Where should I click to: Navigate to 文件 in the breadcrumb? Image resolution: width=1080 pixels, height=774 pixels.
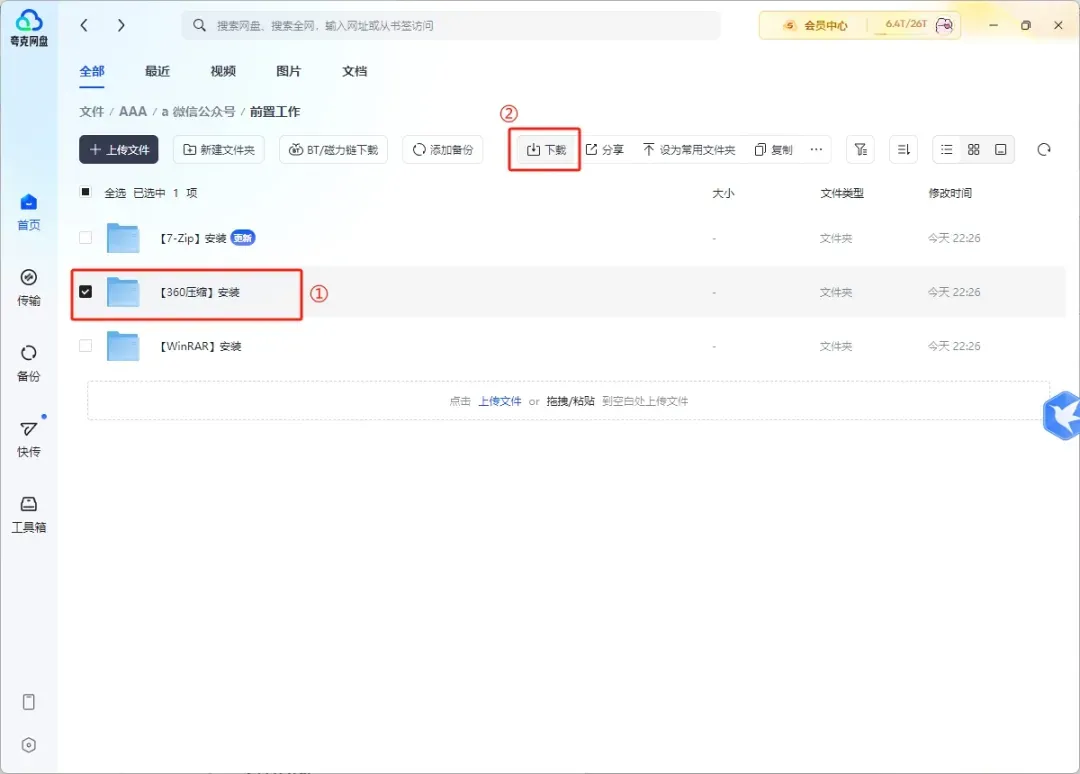tap(91, 112)
